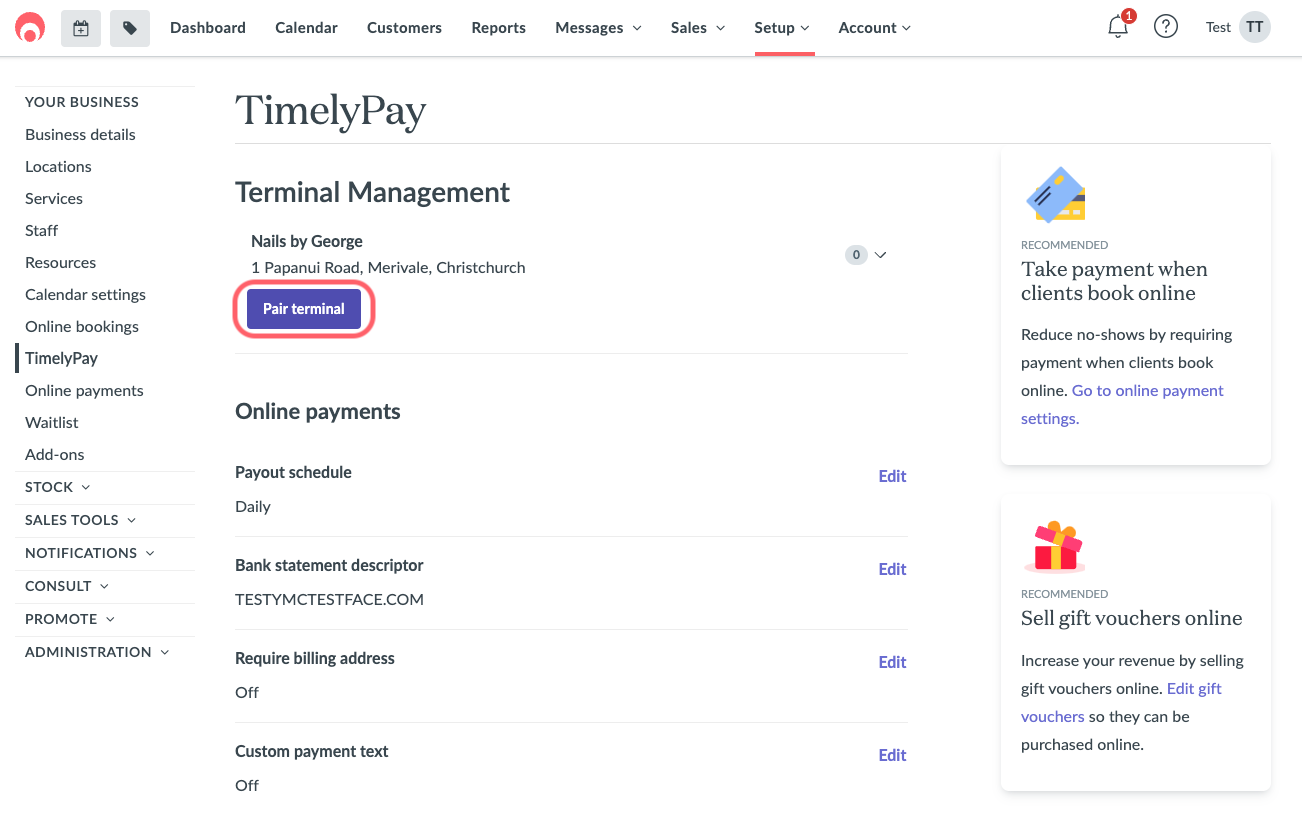The image size is (1302, 813).
Task: Open Calendar settings in sidebar
Action: [x=85, y=294]
